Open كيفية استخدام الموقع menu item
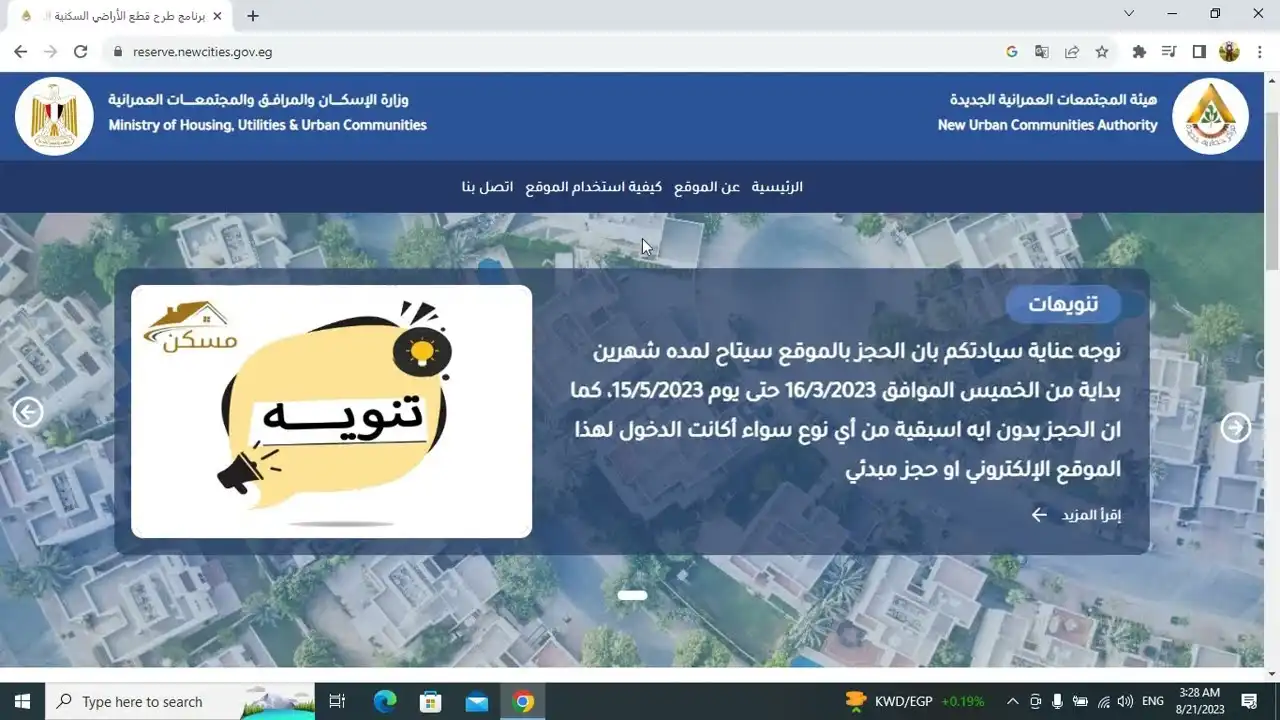The height and width of the screenshot is (720, 1280). (x=594, y=187)
